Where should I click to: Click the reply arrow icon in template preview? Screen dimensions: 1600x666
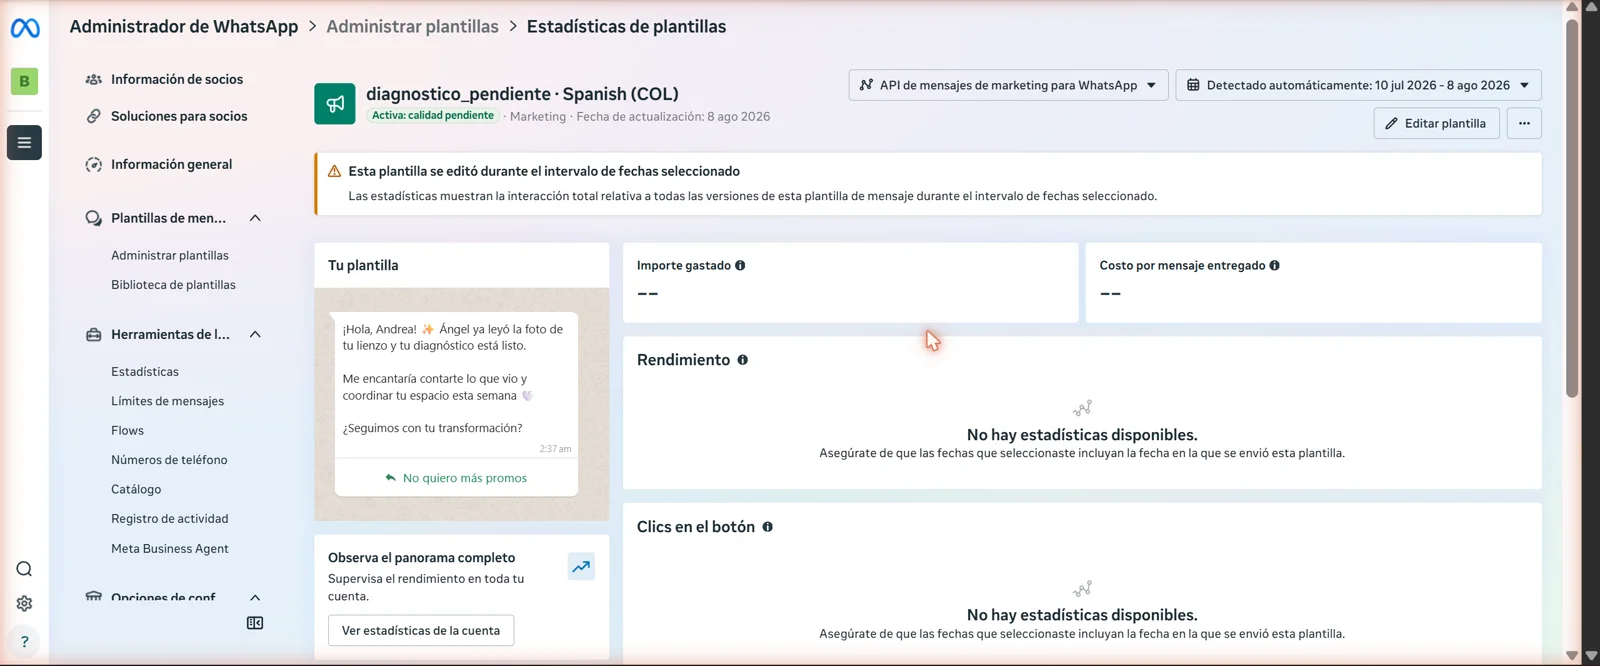click(x=390, y=478)
